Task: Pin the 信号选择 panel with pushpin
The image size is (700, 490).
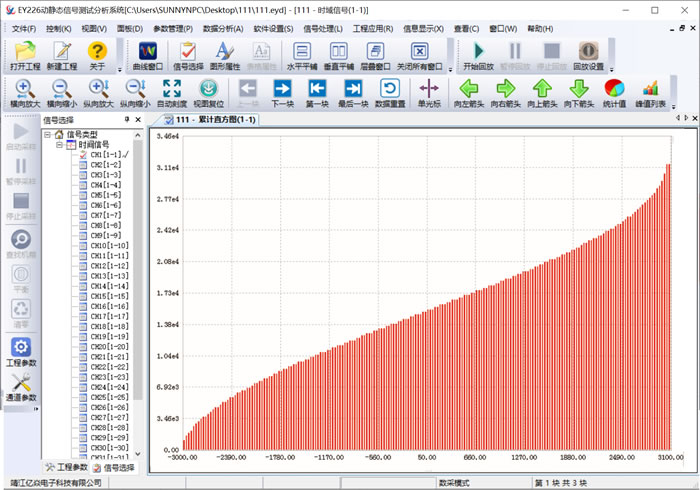Action: (x=126, y=120)
